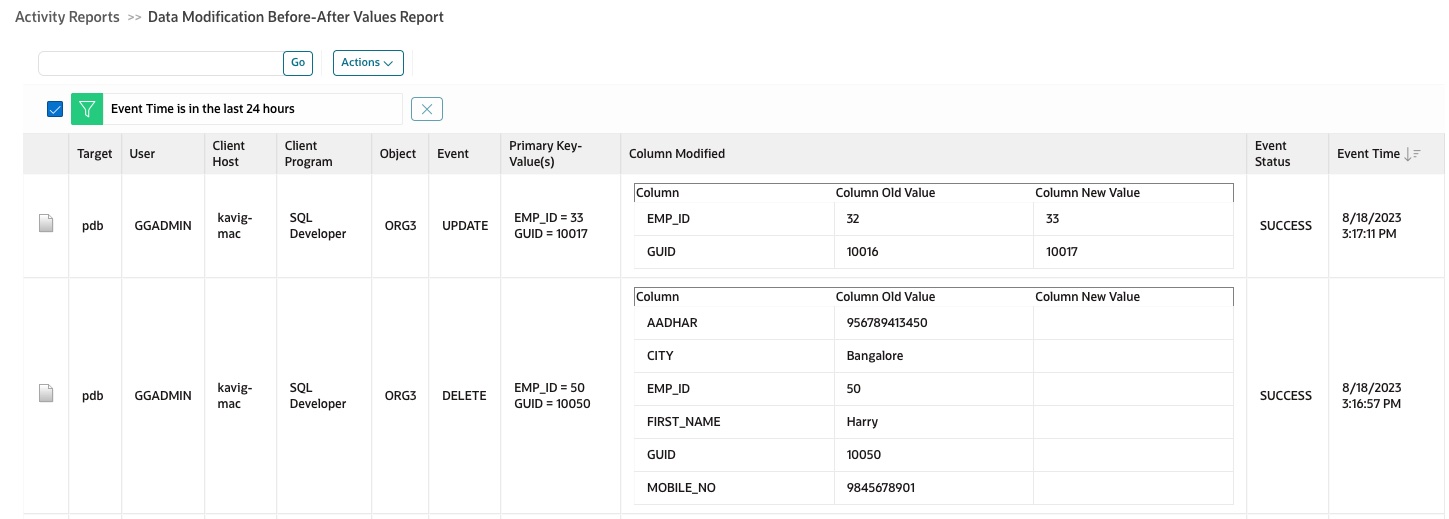
Task: Remove the Event Time filter
Action: pos(427,109)
